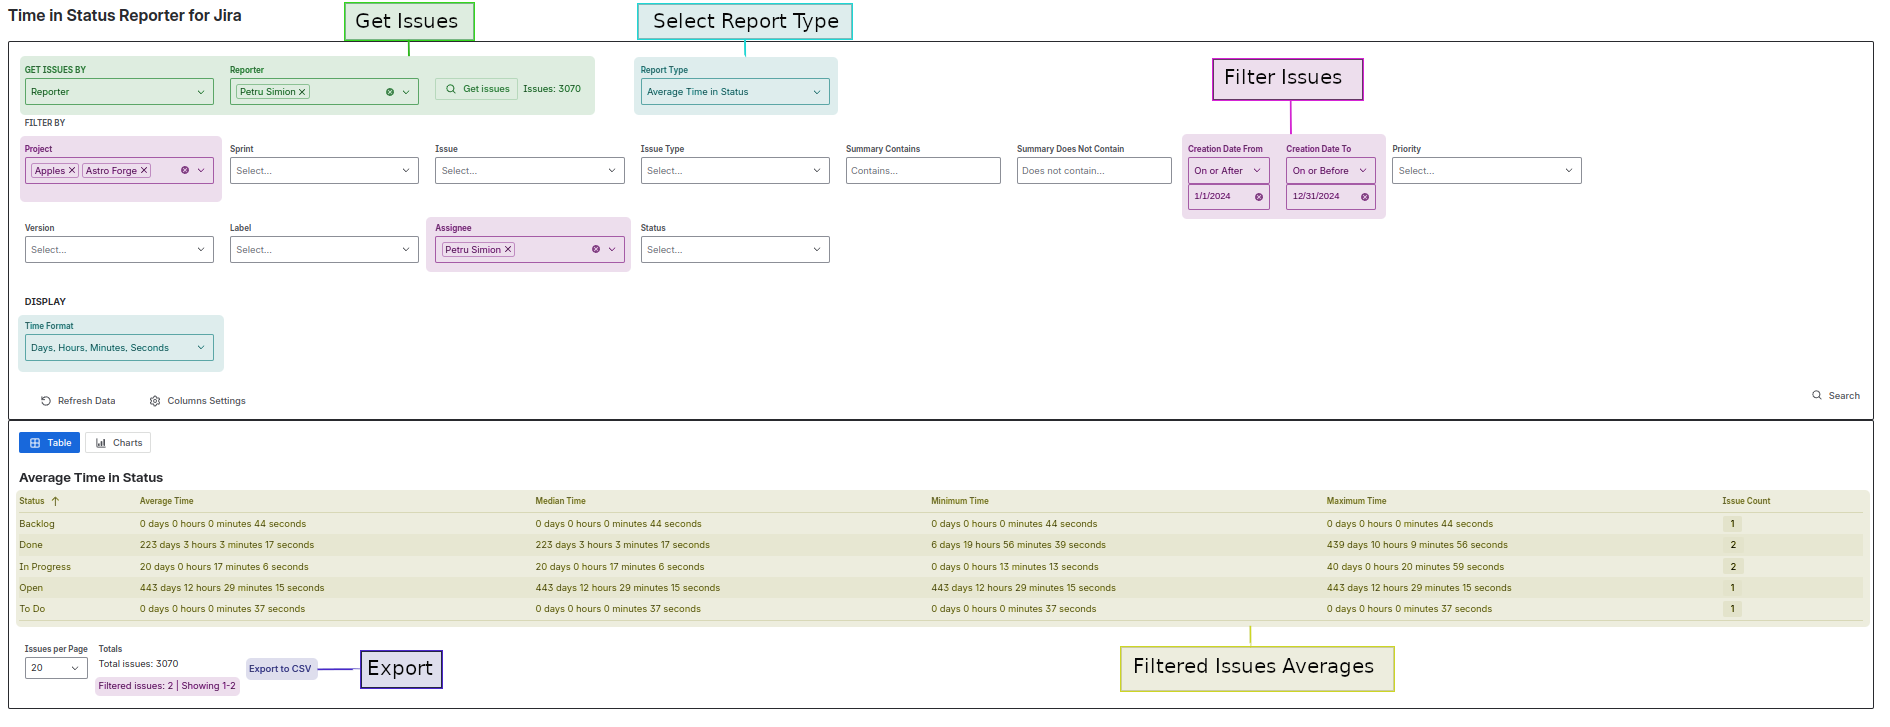Sort by Maximum Time column header
The height and width of the screenshot is (727, 1890).
pos(1357,501)
